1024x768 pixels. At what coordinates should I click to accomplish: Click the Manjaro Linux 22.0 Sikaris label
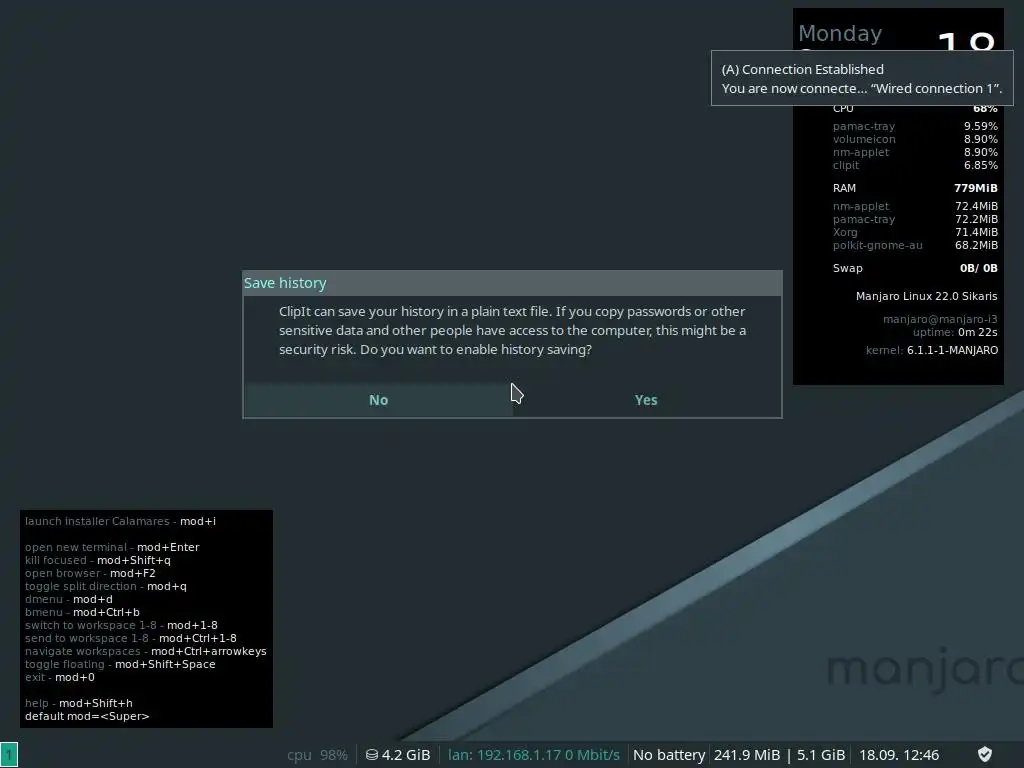tap(927, 296)
